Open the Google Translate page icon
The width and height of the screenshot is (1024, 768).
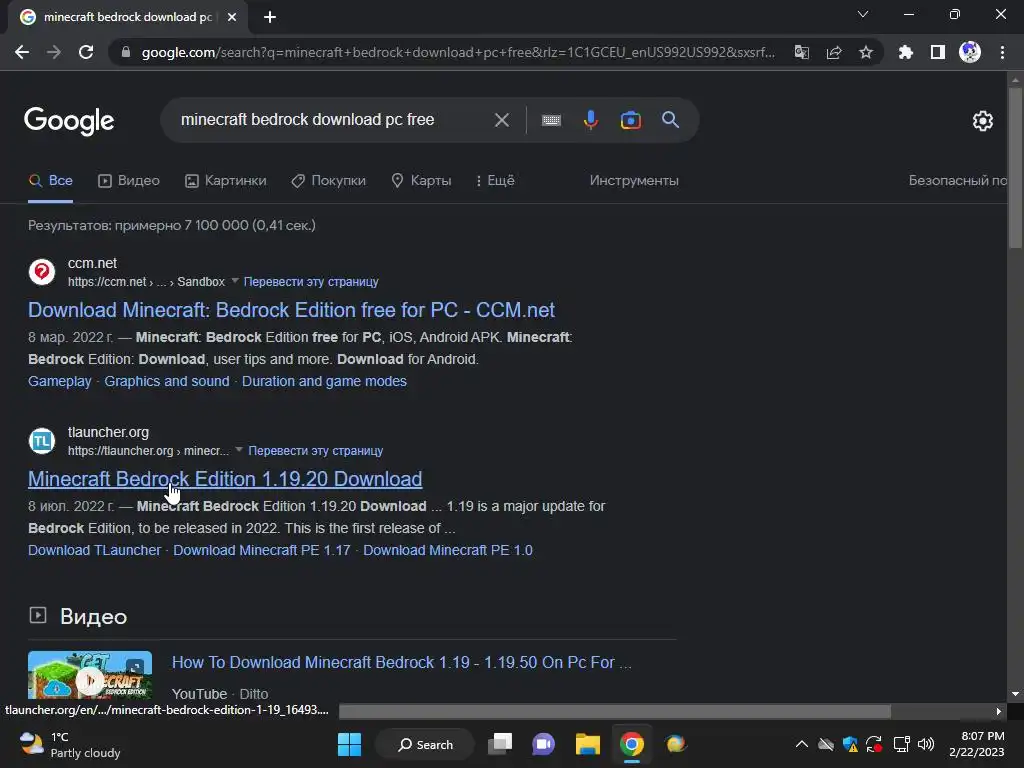tap(802, 52)
